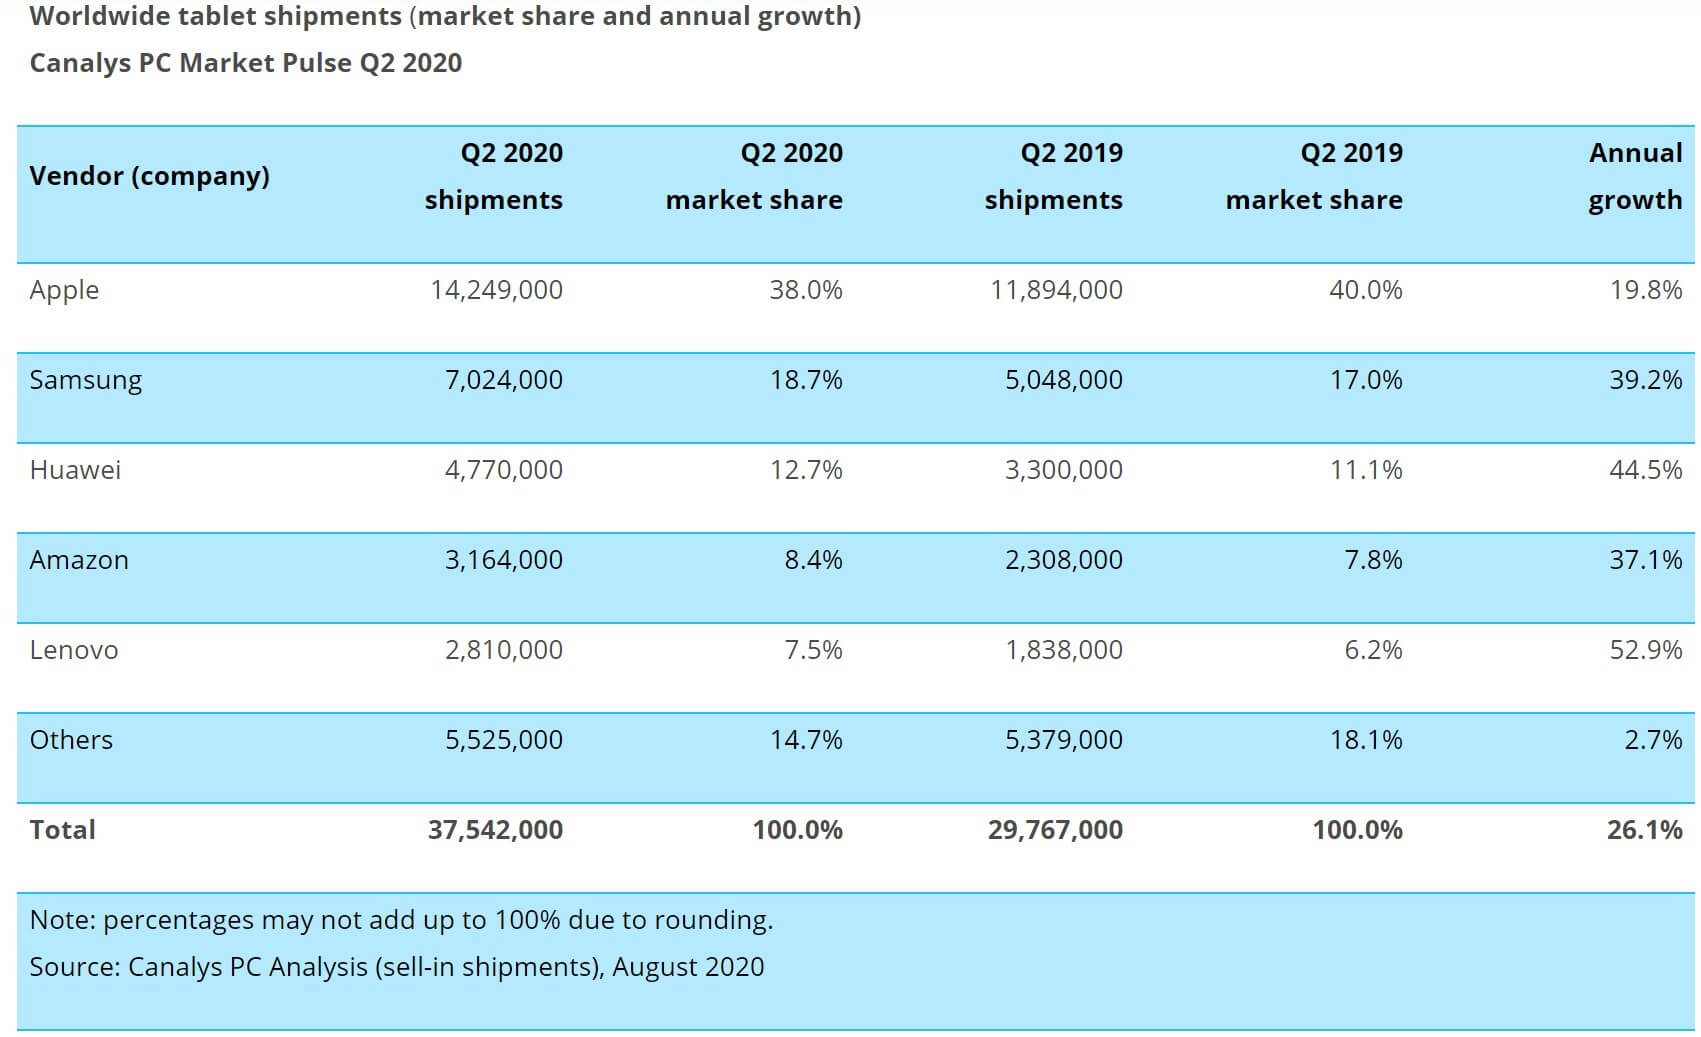
Task: Select Others' 2.7% annual growth
Action: pyautogui.click(x=1654, y=740)
